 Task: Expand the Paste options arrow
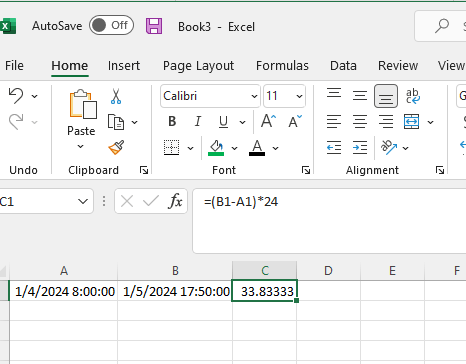(x=81, y=146)
